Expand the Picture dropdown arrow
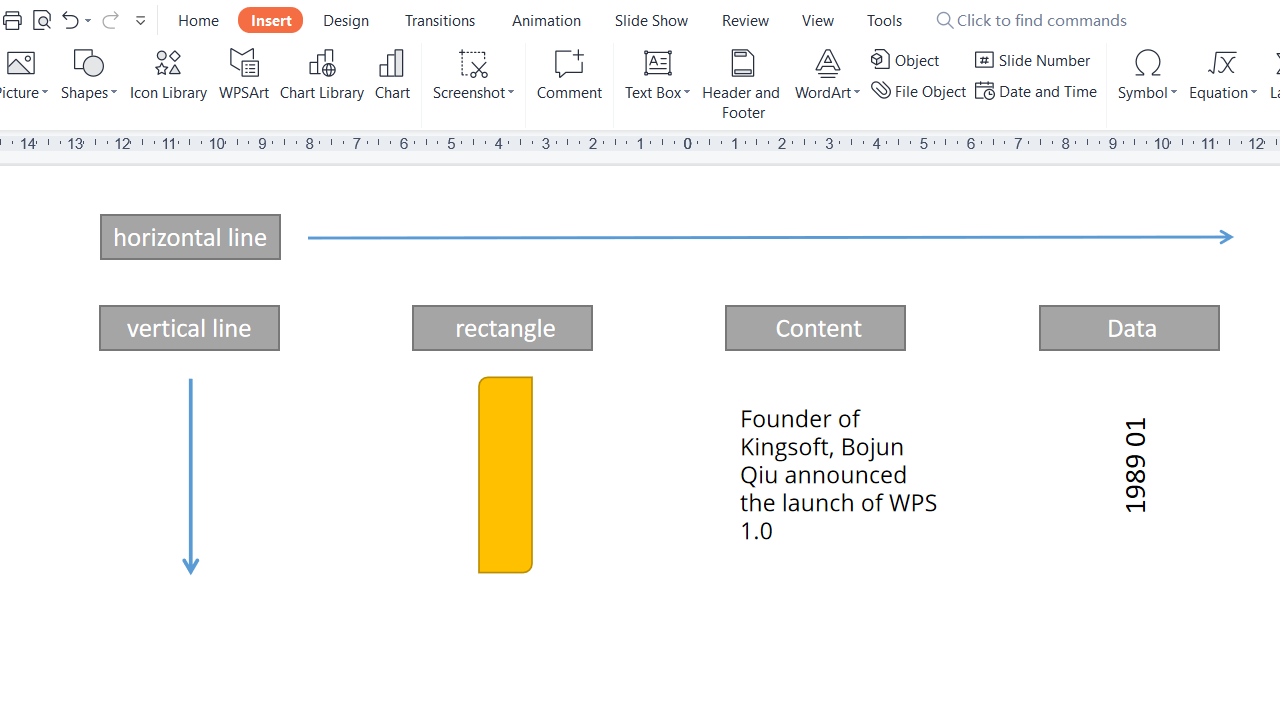Viewport: 1280px width, 720px height. point(45,93)
